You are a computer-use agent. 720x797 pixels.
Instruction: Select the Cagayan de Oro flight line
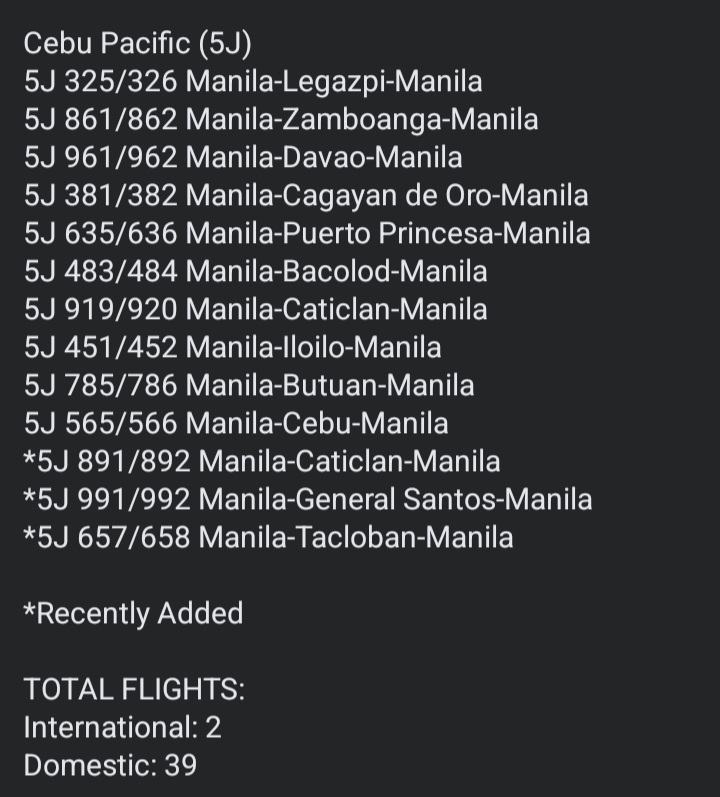[305, 196]
